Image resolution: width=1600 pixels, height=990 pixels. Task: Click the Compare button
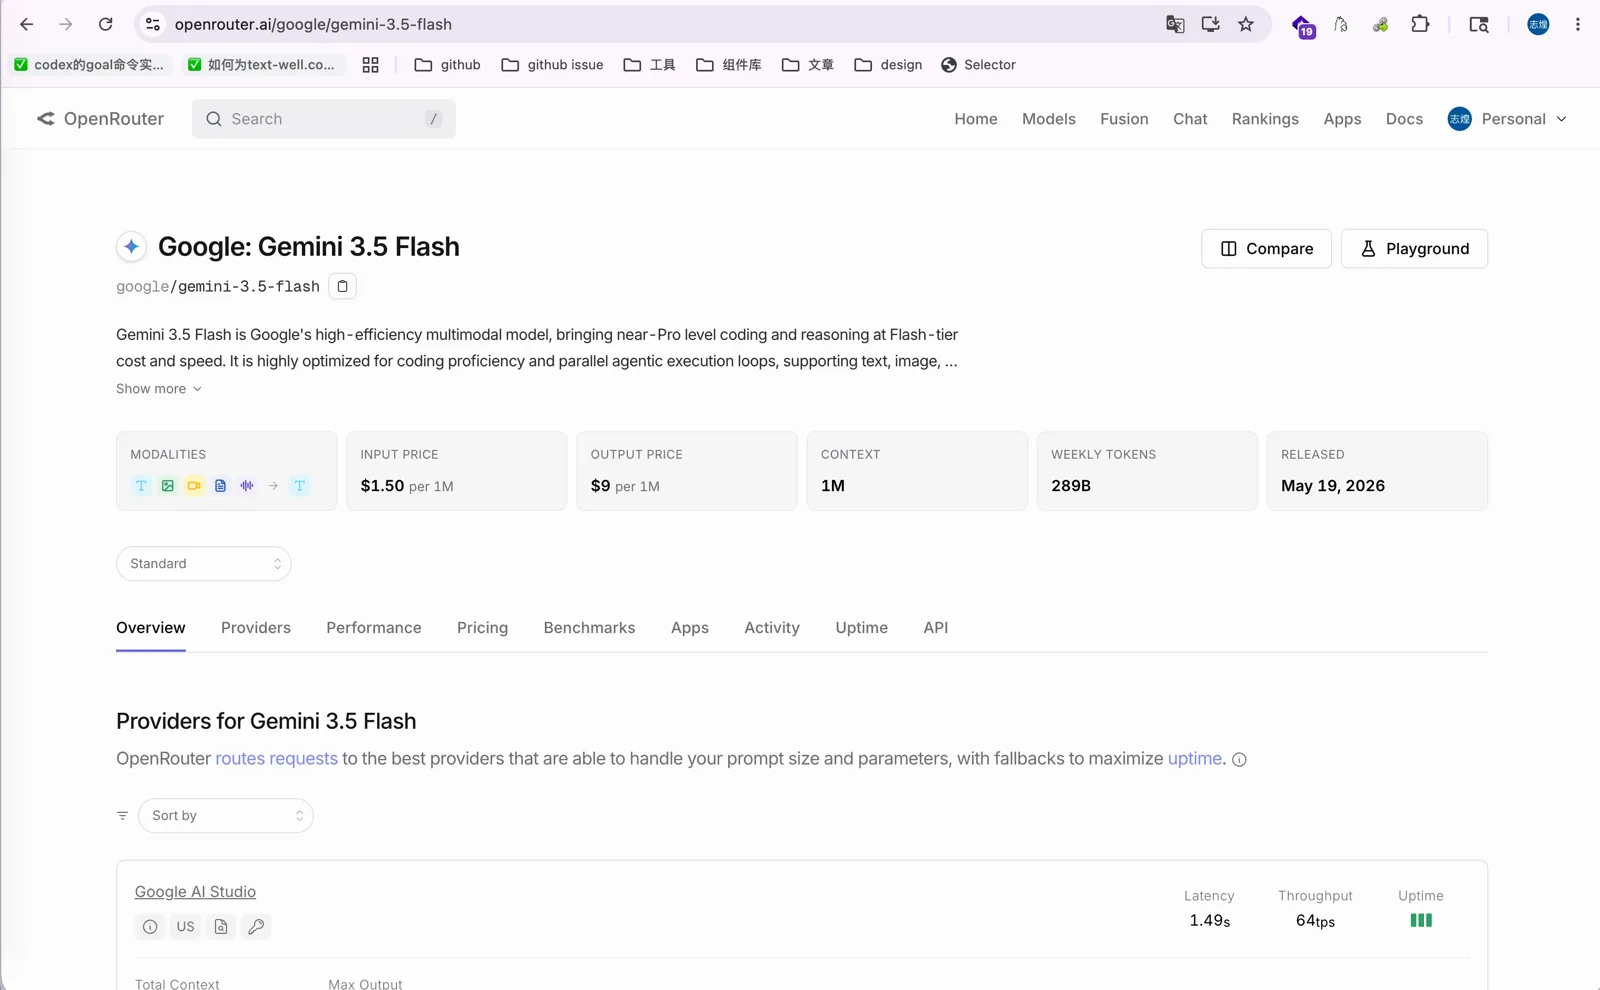(1266, 249)
